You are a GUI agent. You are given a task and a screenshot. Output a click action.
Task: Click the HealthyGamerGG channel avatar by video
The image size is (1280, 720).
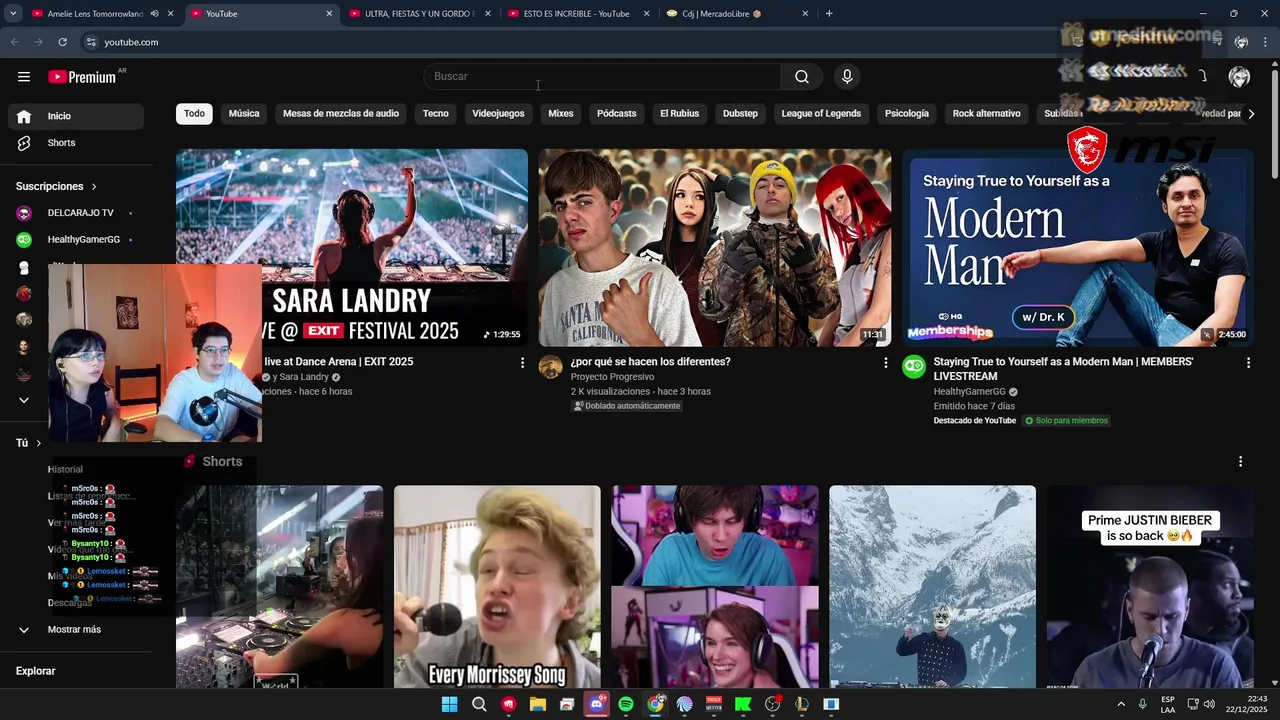point(914,366)
